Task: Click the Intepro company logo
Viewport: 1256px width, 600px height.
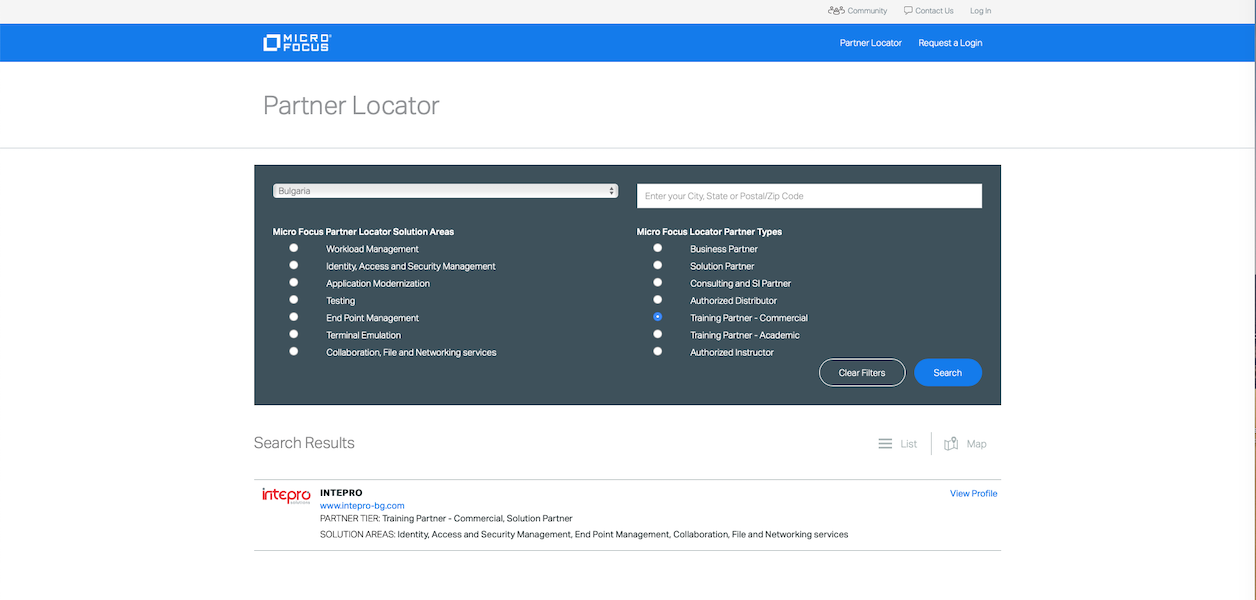Action: (x=286, y=495)
